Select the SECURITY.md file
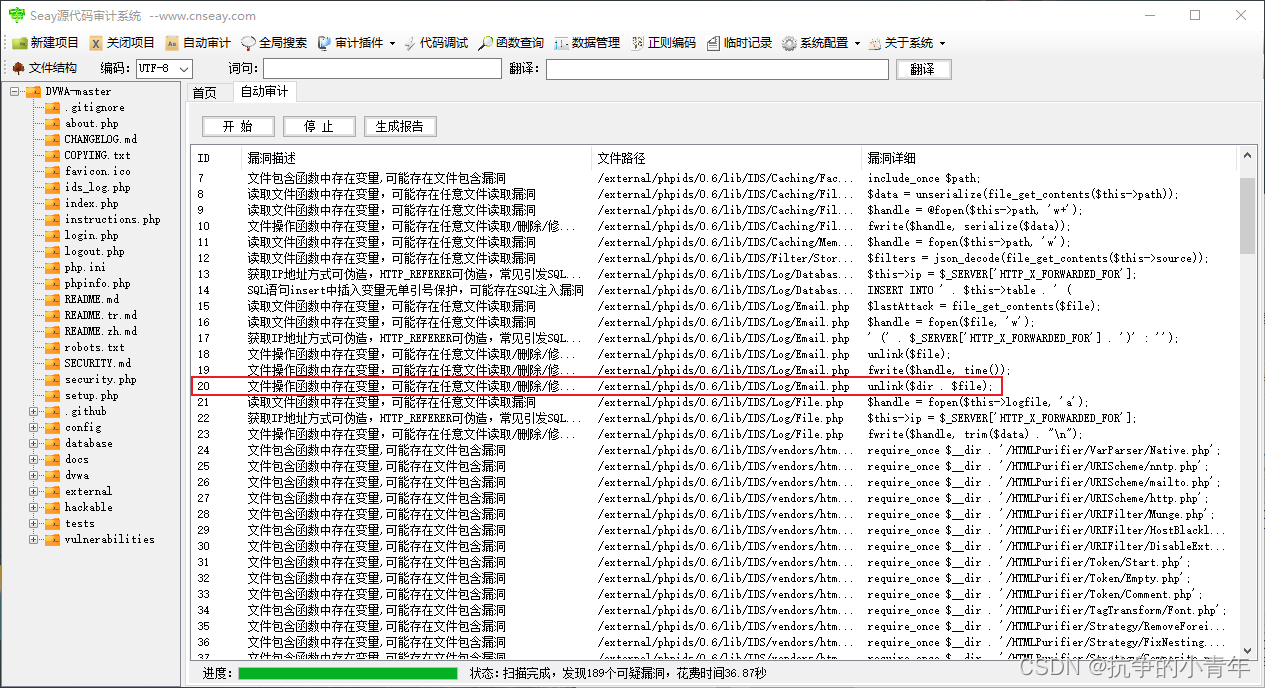The width and height of the screenshot is (1265, 688). click(x=97, y=363)
